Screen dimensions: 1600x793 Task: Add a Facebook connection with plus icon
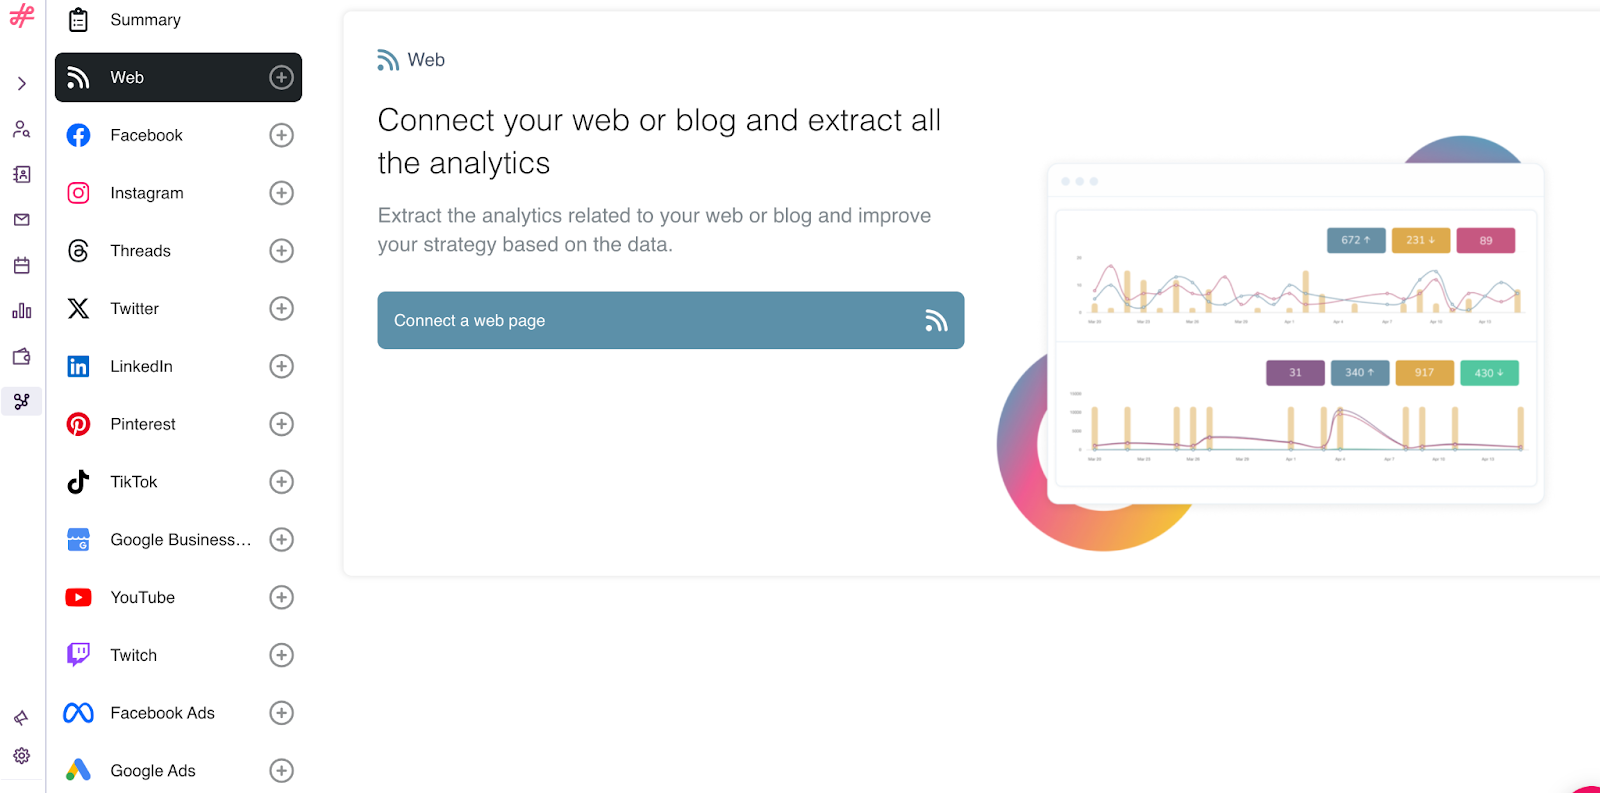pos(282,135)
